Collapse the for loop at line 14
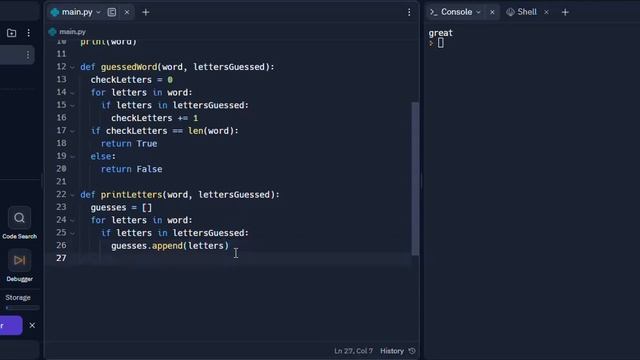 72,93
